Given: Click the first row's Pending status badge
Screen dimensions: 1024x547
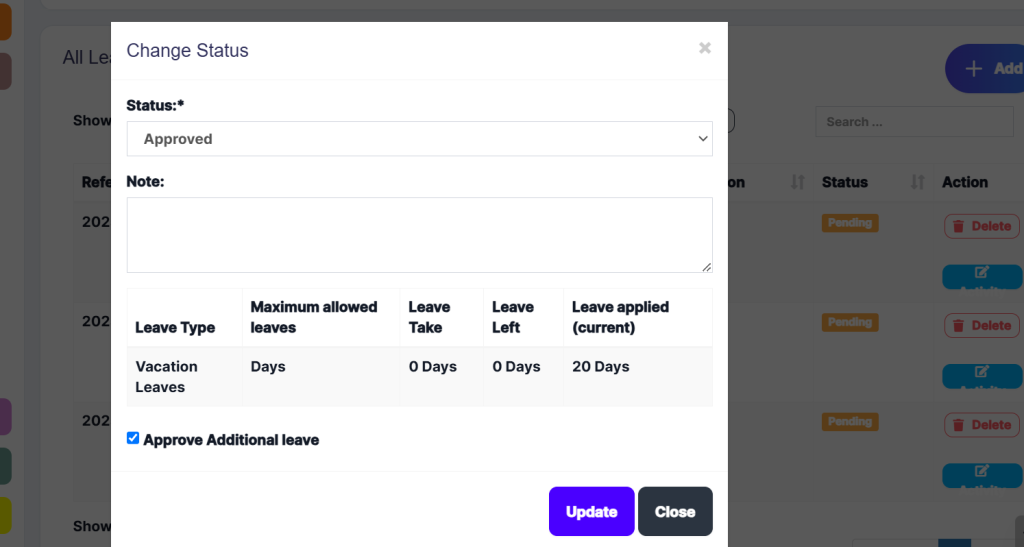Looking at the screenshot, I should pos(849,223).
